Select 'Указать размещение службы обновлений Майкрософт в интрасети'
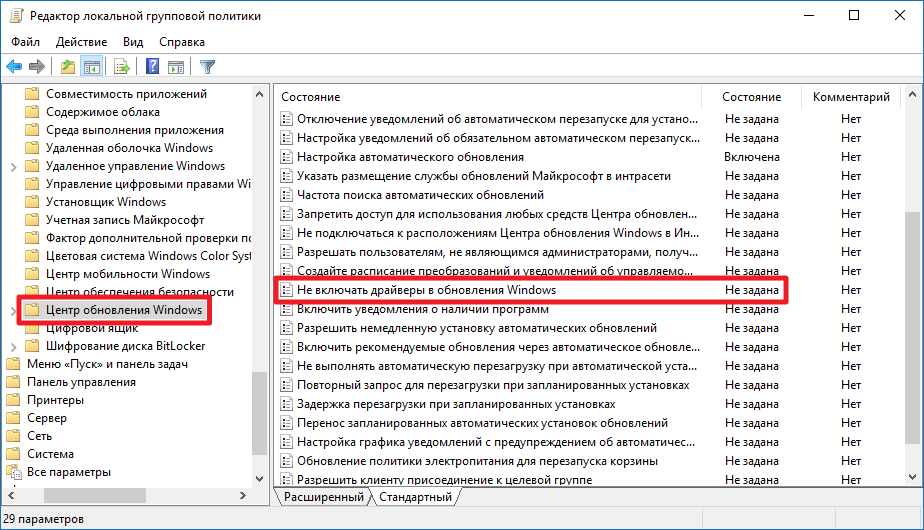The image size is (924, 530). [x=484, y=176]
